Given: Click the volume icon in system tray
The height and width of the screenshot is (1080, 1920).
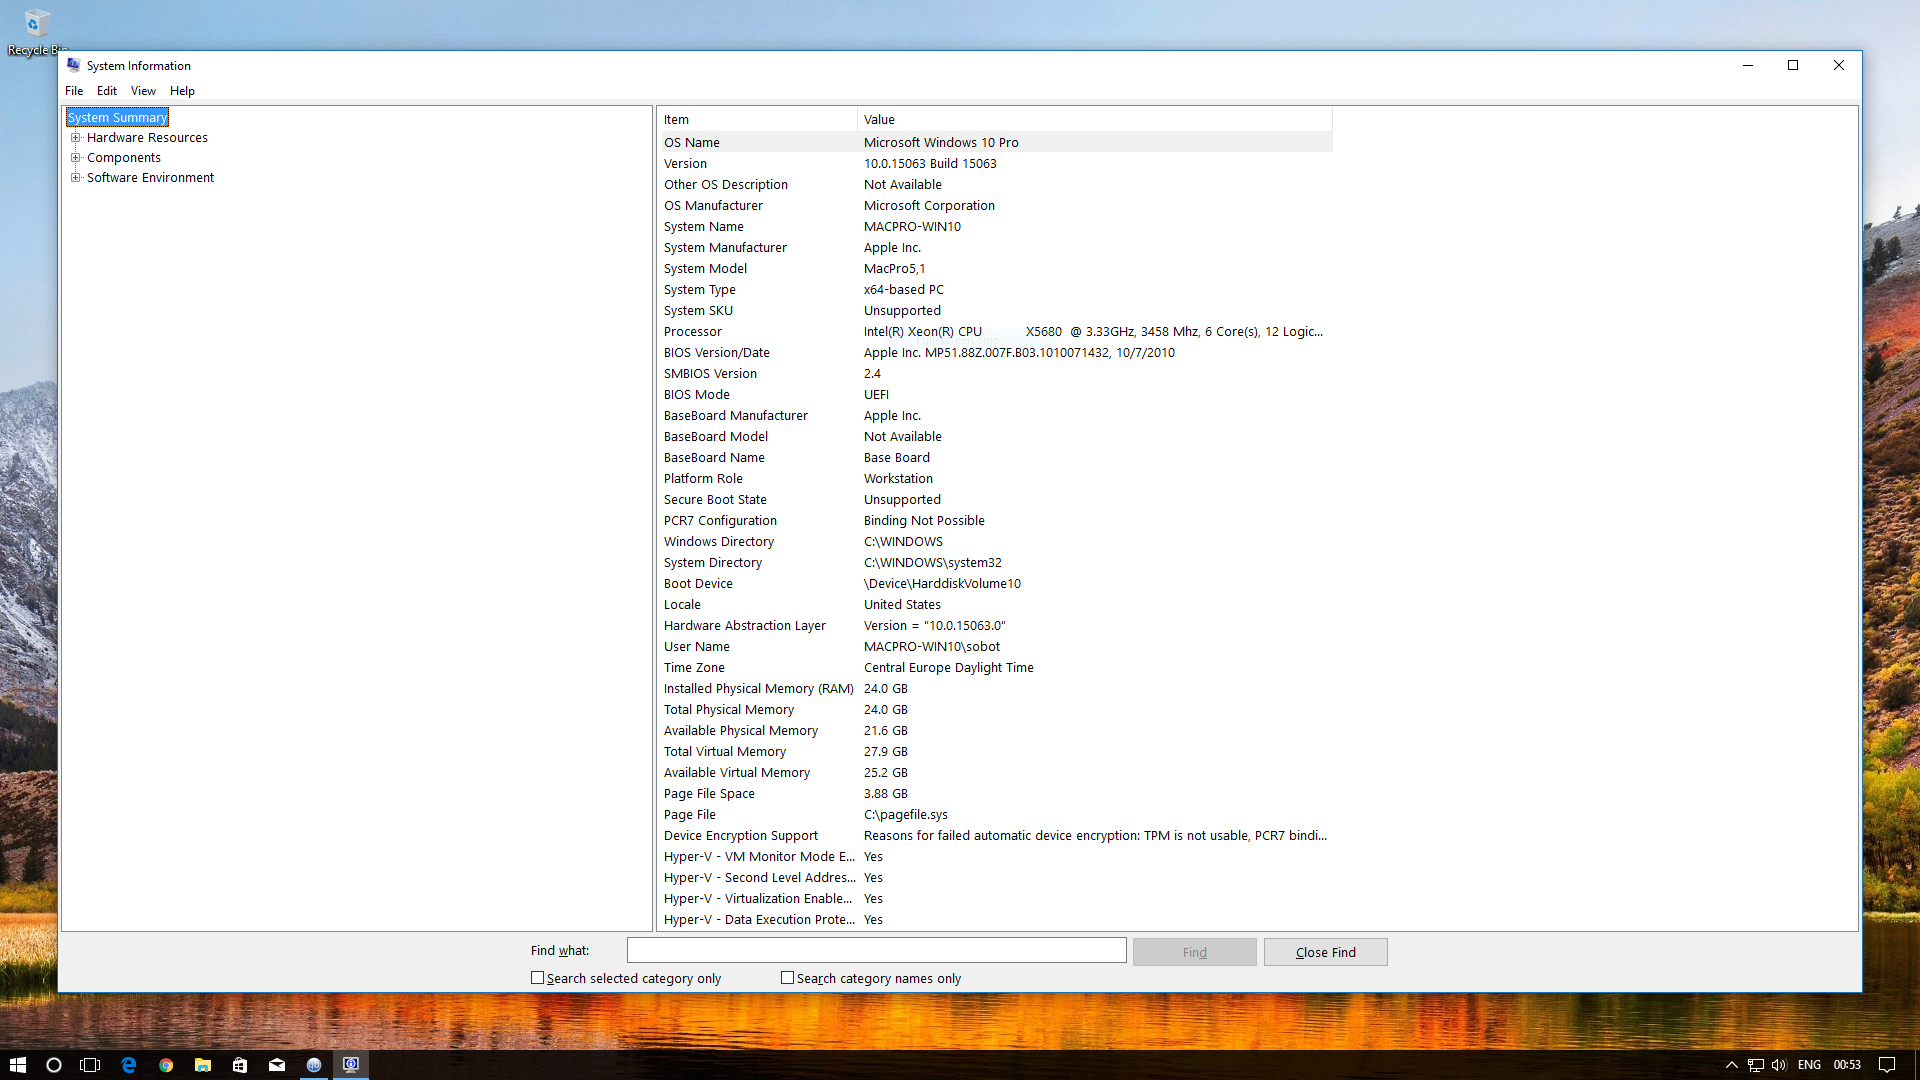Looking at the screenshot, I should tap(1778, 1065).
